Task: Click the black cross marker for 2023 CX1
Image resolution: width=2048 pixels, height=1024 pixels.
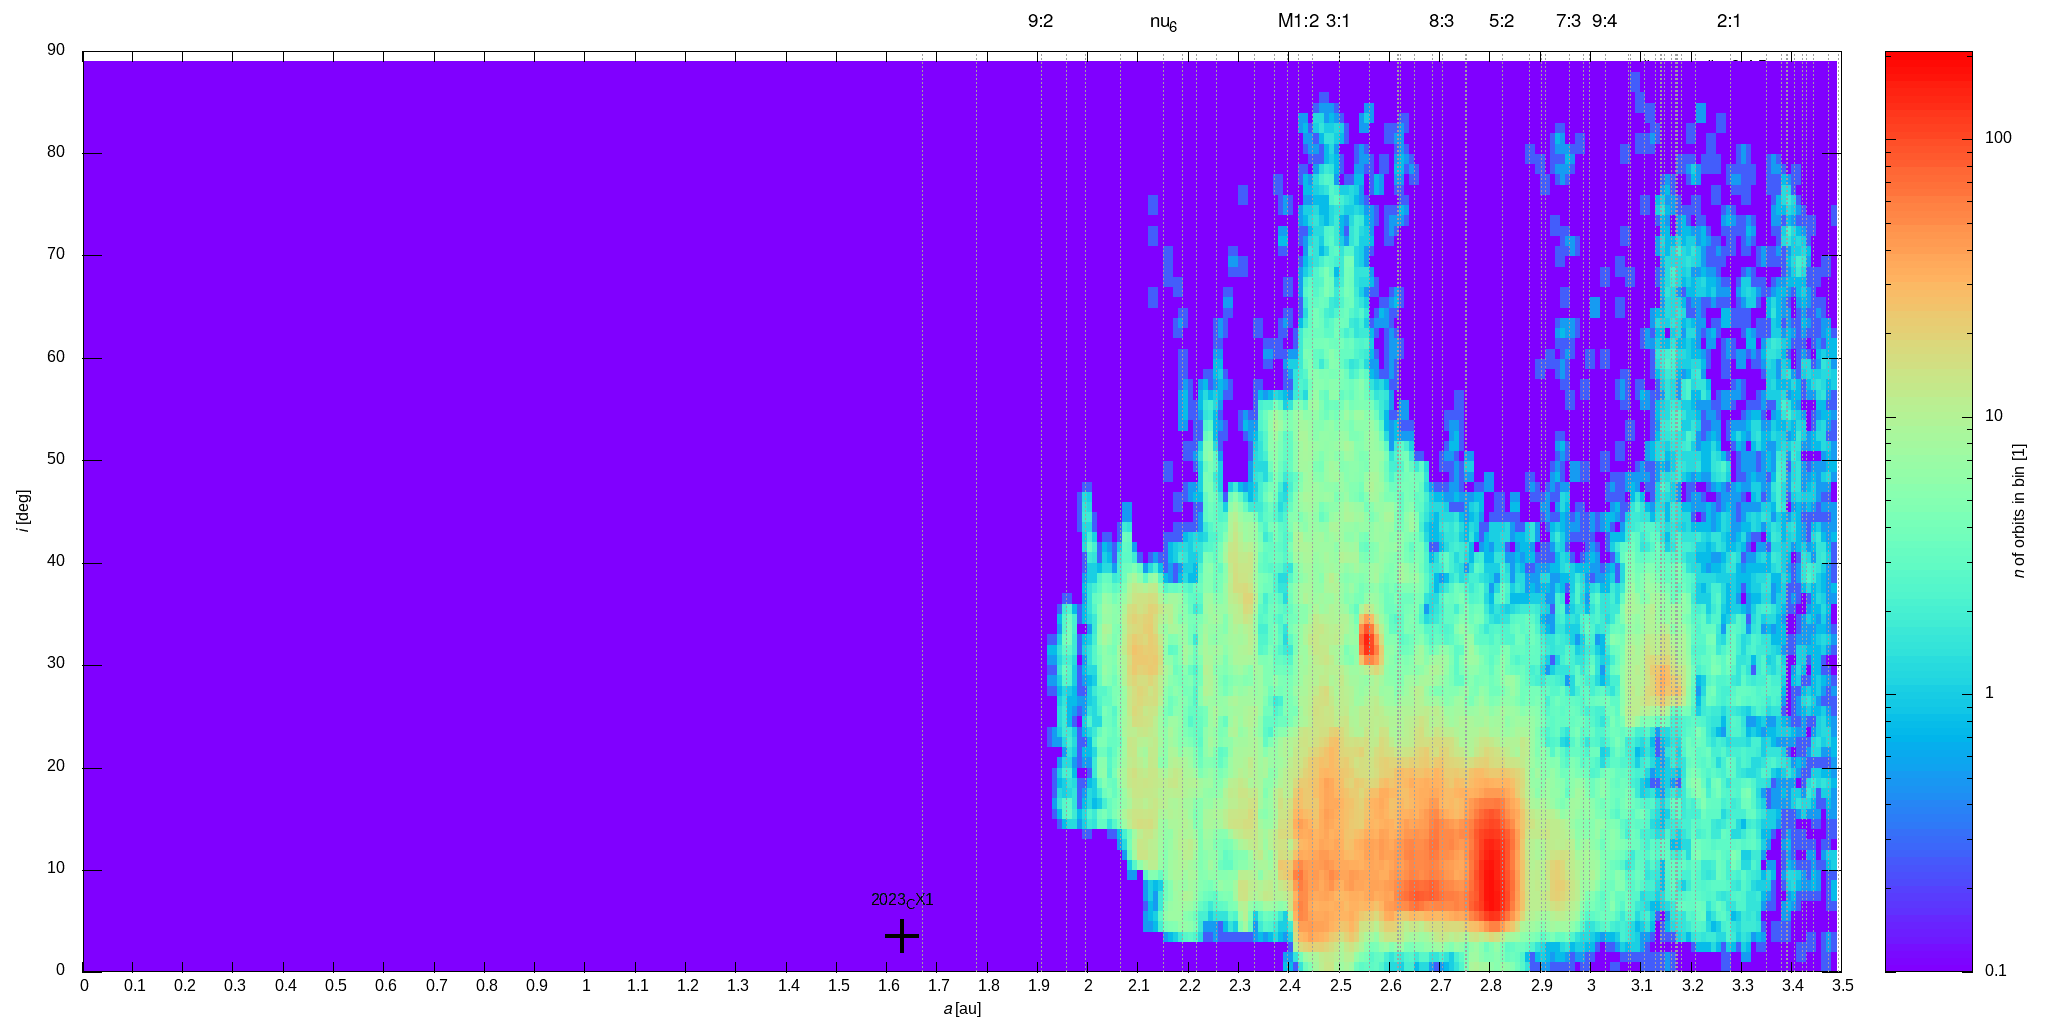Action: pyautogui.click(x=902, y=936)
